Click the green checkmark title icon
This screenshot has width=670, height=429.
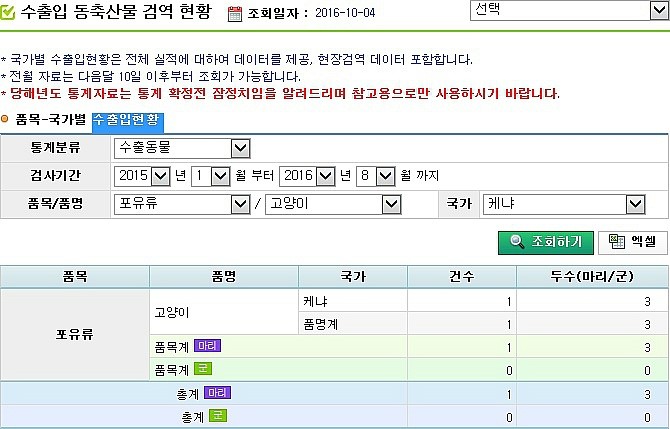(x=7, y=12)
